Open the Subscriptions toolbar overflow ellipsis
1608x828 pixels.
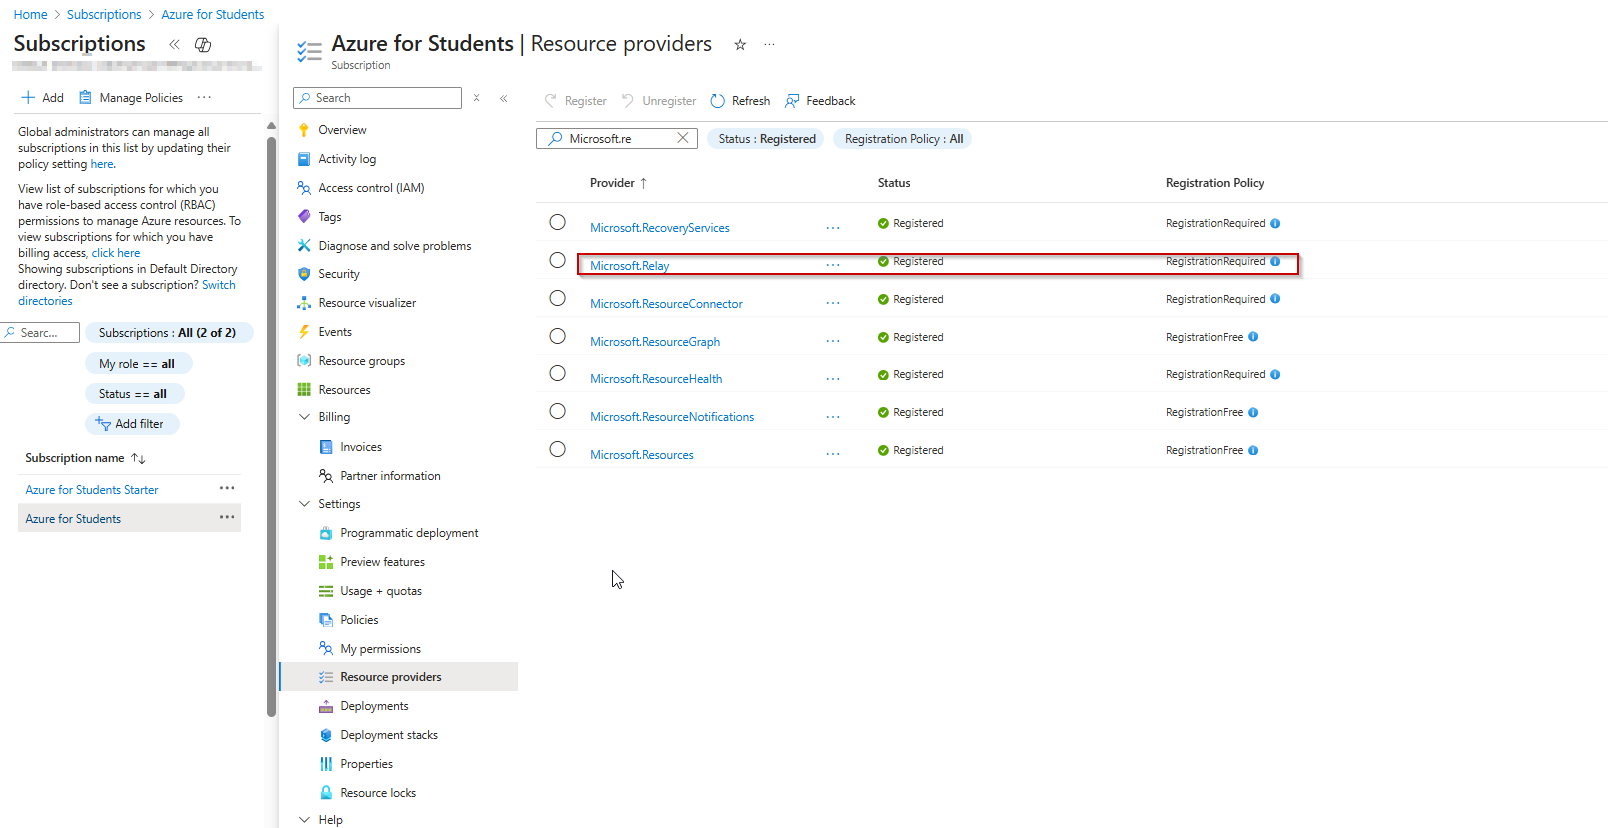pyautogui.click(x=205, y=97)
